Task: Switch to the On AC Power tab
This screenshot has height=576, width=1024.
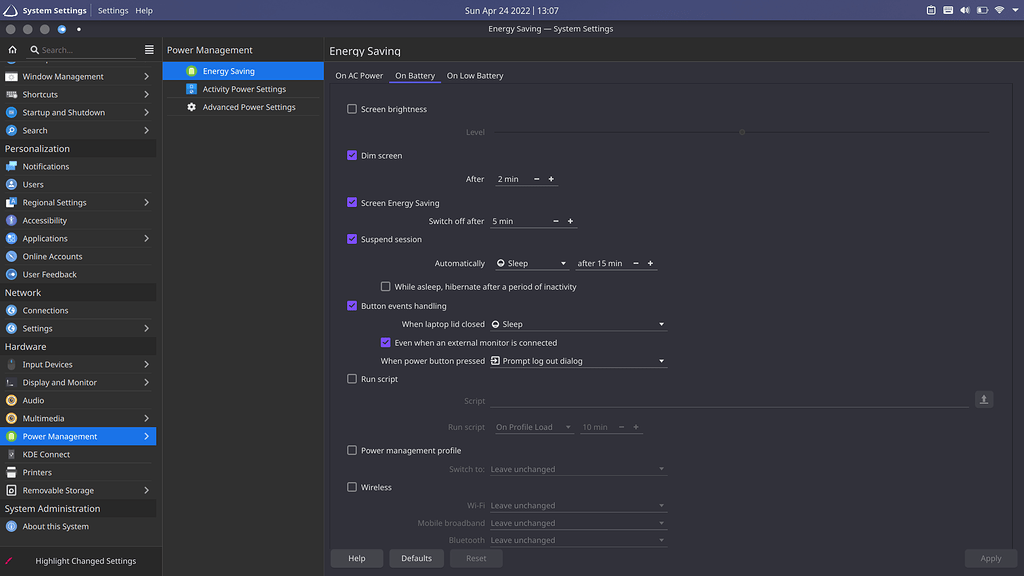Action: click(359, 76)
